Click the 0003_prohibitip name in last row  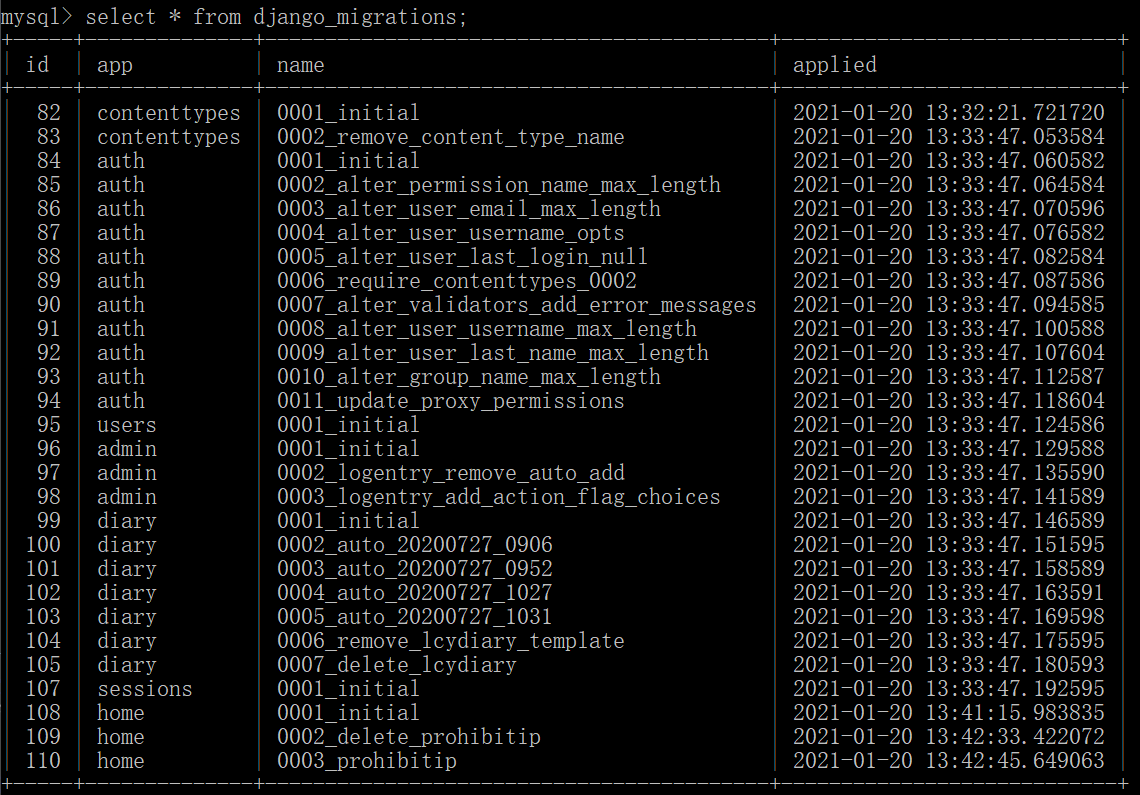tap(366, 761)
